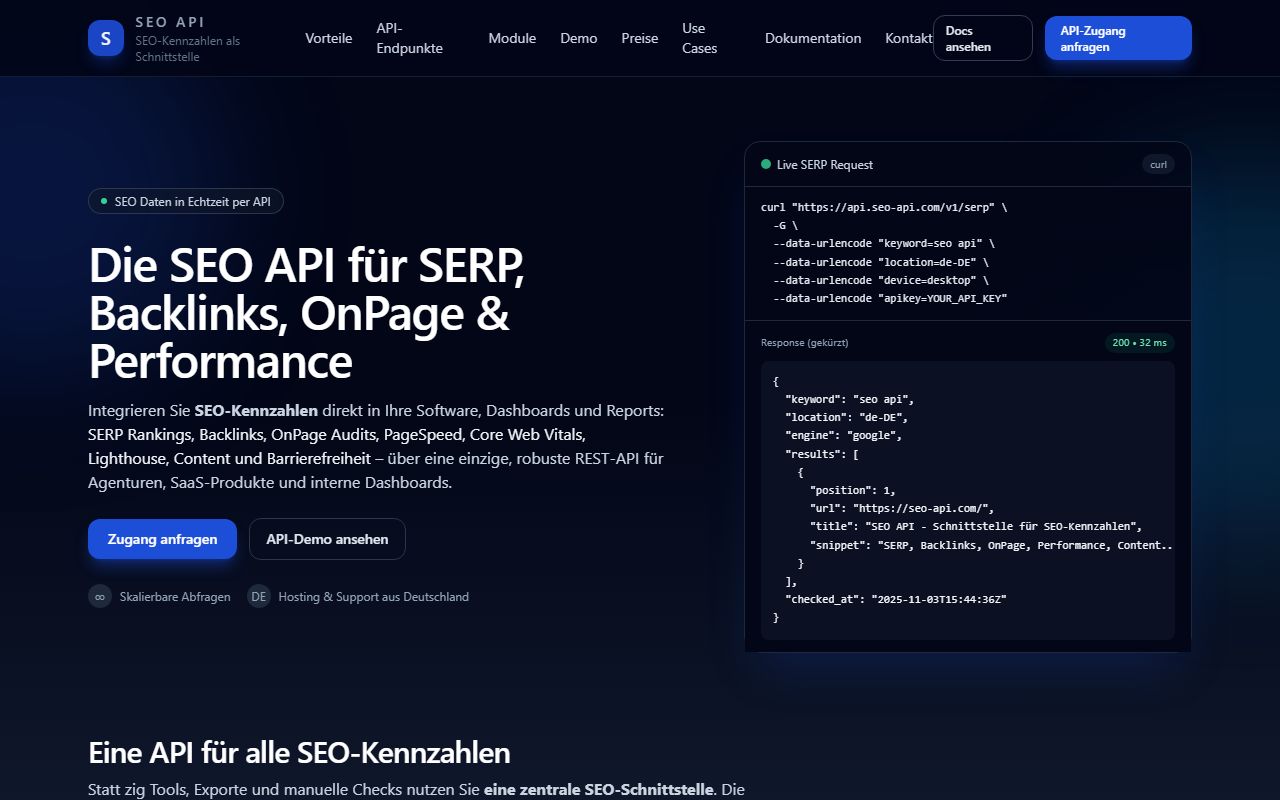1280x800 pixels.
Task: Click the "position": 1 response line
Action: click(x=853, y=490)
